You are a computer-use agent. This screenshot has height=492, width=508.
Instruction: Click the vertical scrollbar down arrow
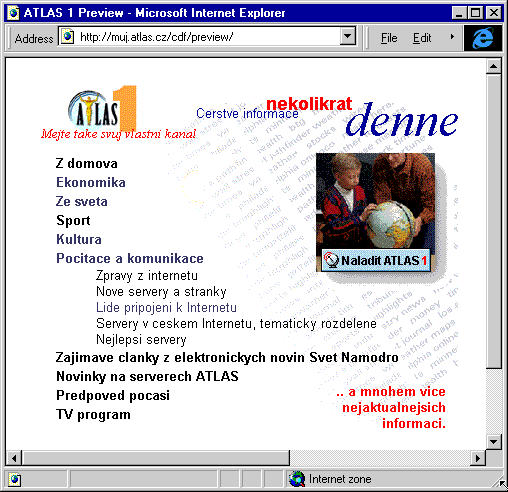pos(494,442)
